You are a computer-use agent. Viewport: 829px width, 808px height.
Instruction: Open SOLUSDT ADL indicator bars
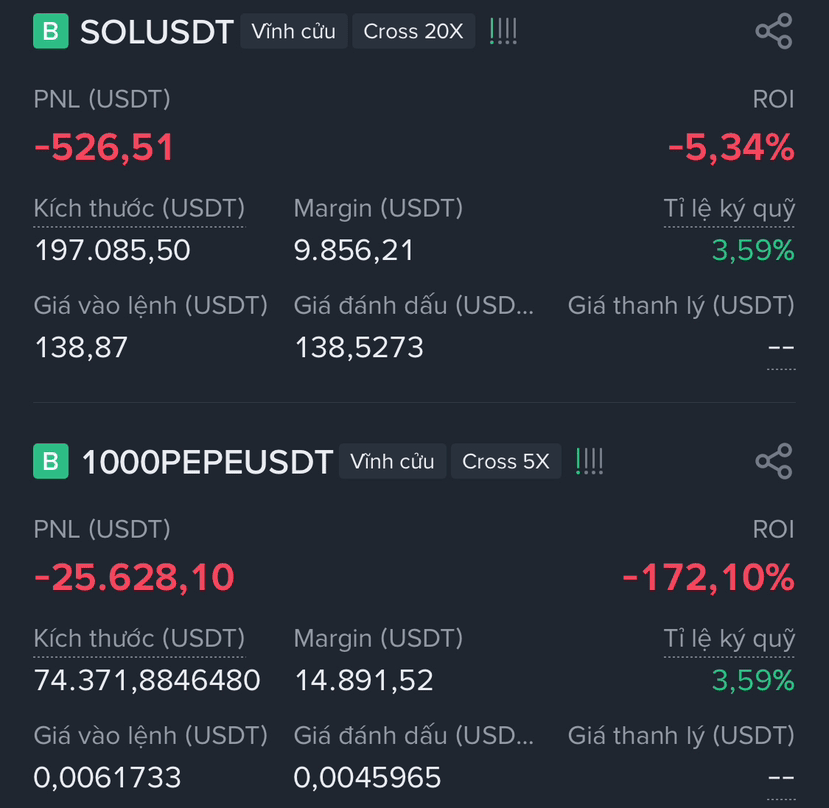pyautogui.click(x=503, y=31)
